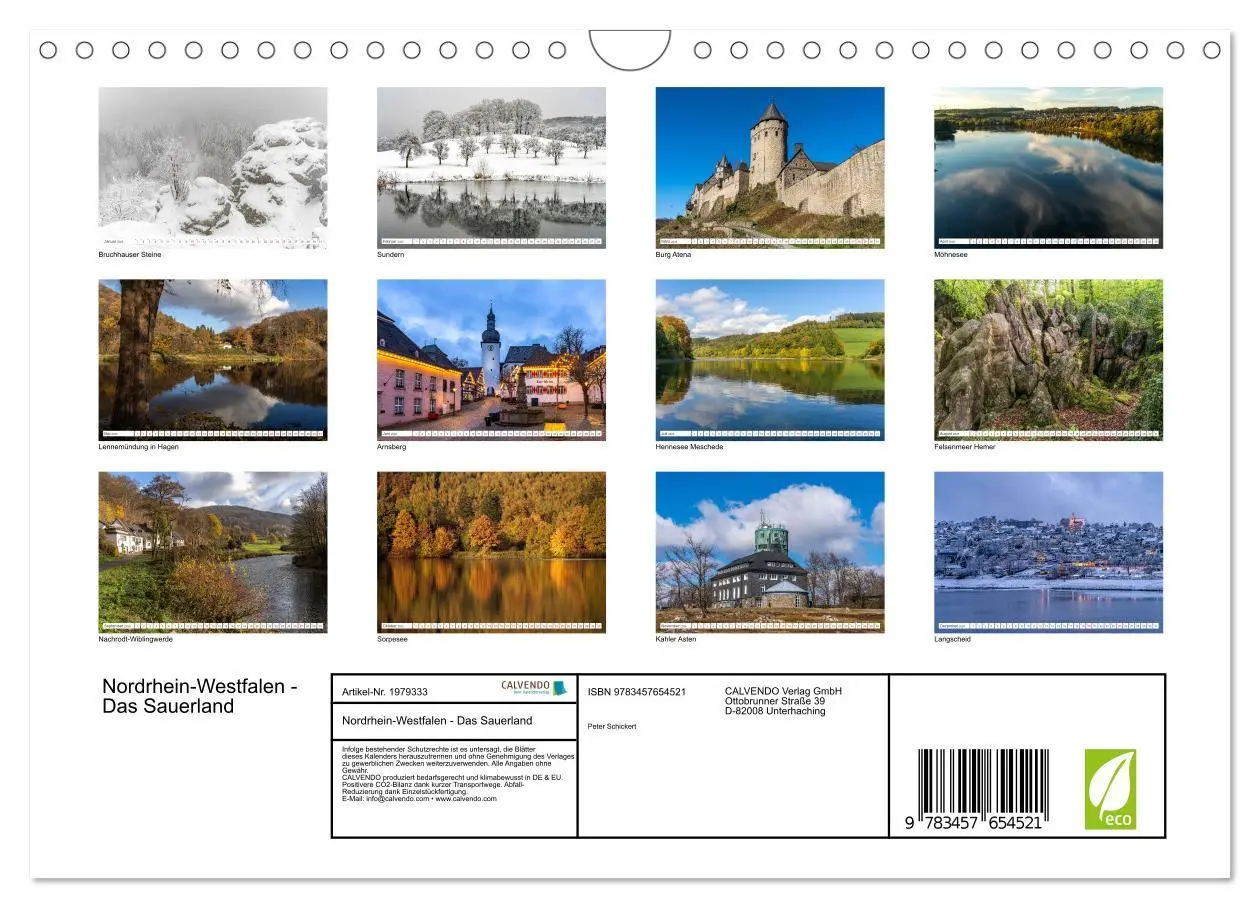Select the Langscheid winter village image

point(1048,552)
